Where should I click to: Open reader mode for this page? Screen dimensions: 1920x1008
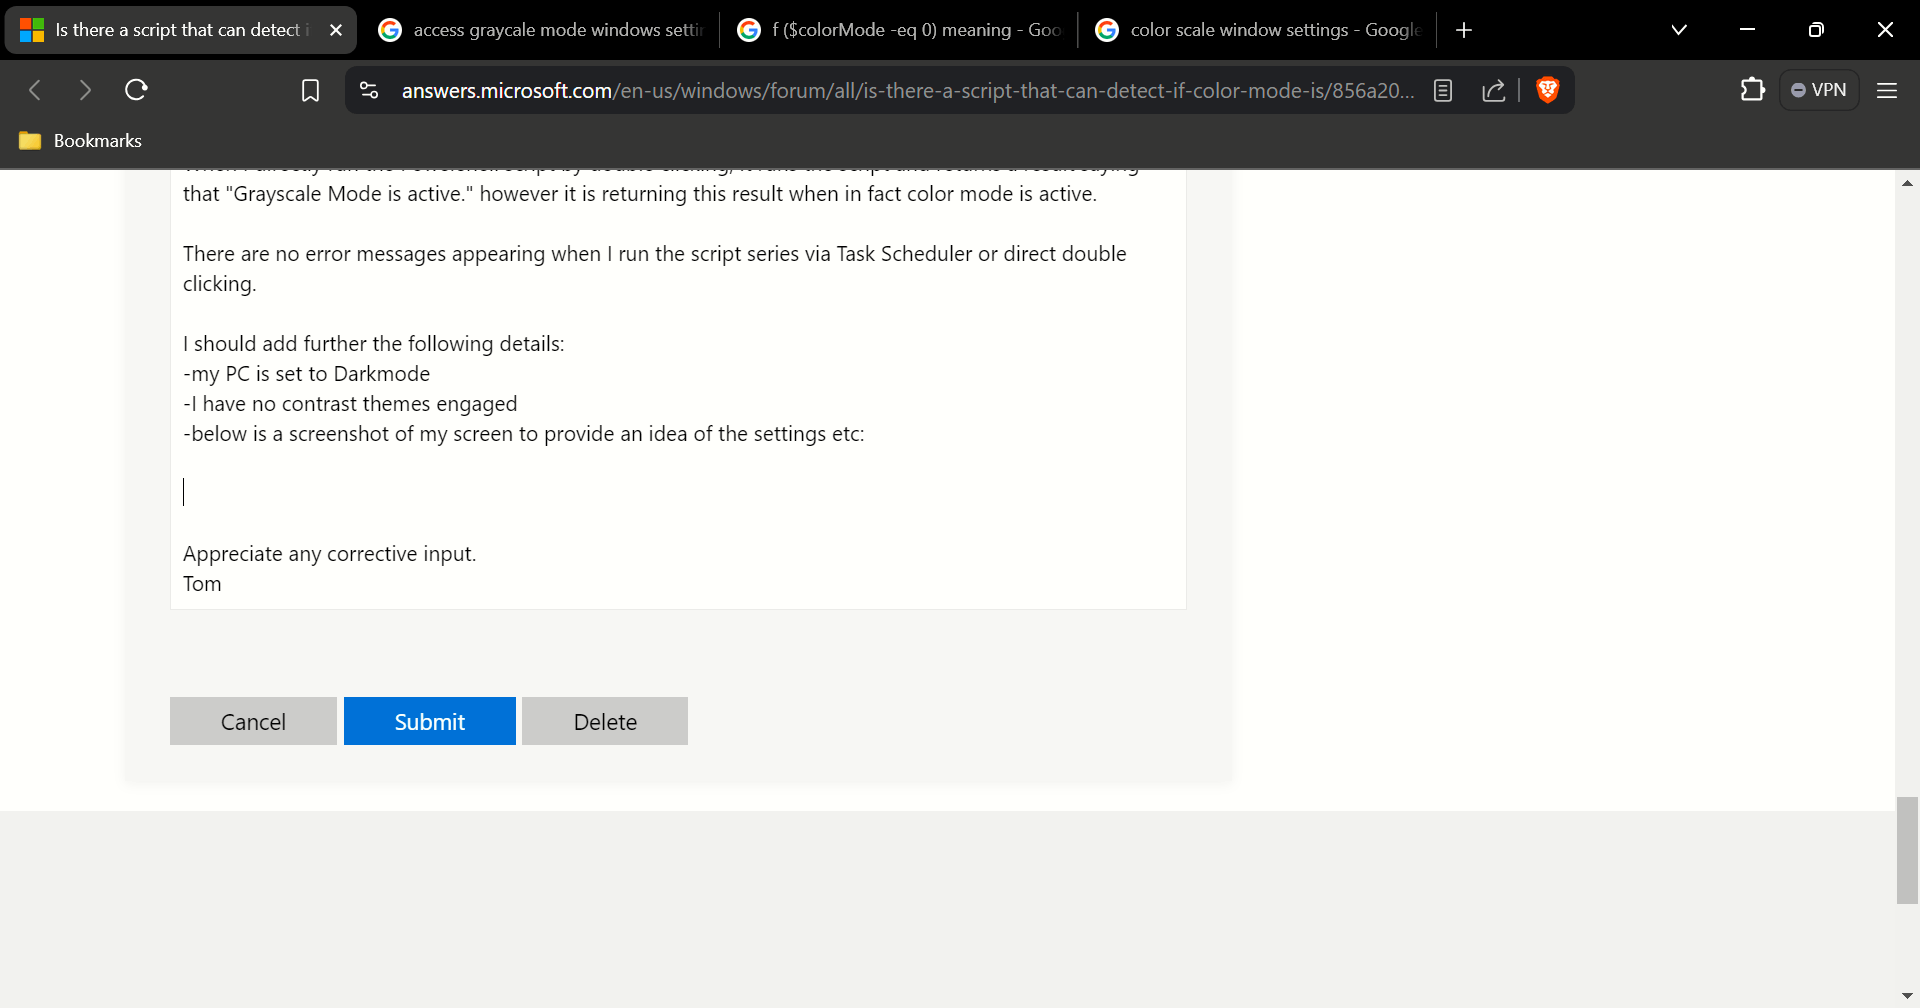click(x=1443, y=90)
